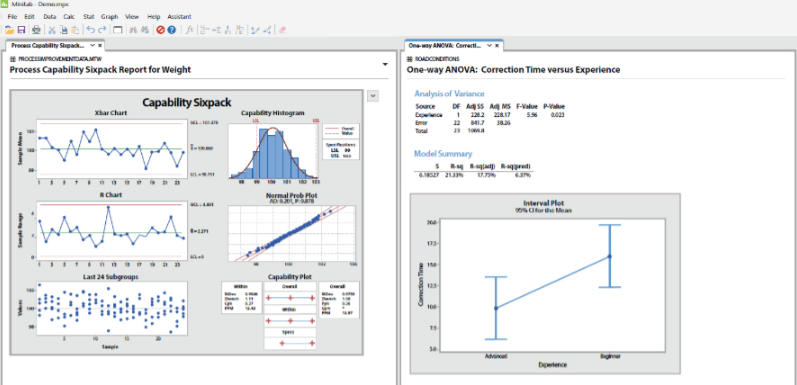Screen dimensions: 797x385
Task: Click the worksheet icon beside PROCESSIMPROVEMENTDATA.MTW
Action: [13, 58]
